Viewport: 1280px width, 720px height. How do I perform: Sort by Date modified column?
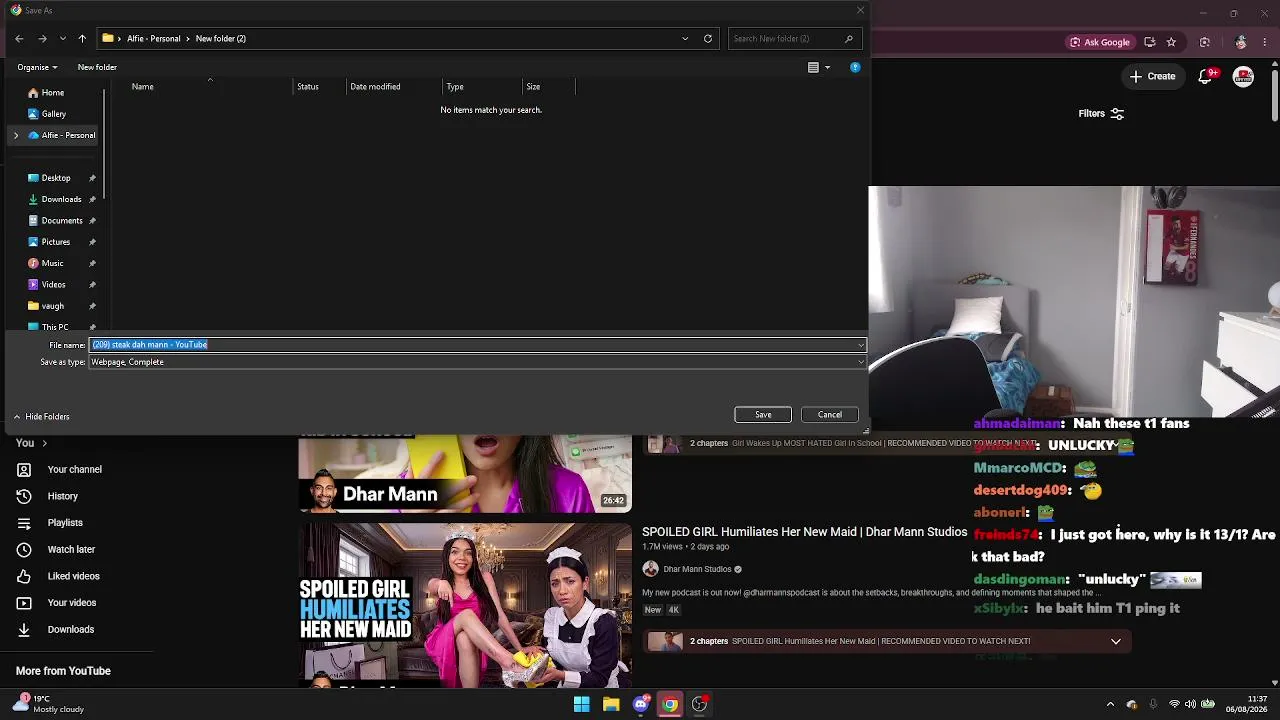(375, 86)
